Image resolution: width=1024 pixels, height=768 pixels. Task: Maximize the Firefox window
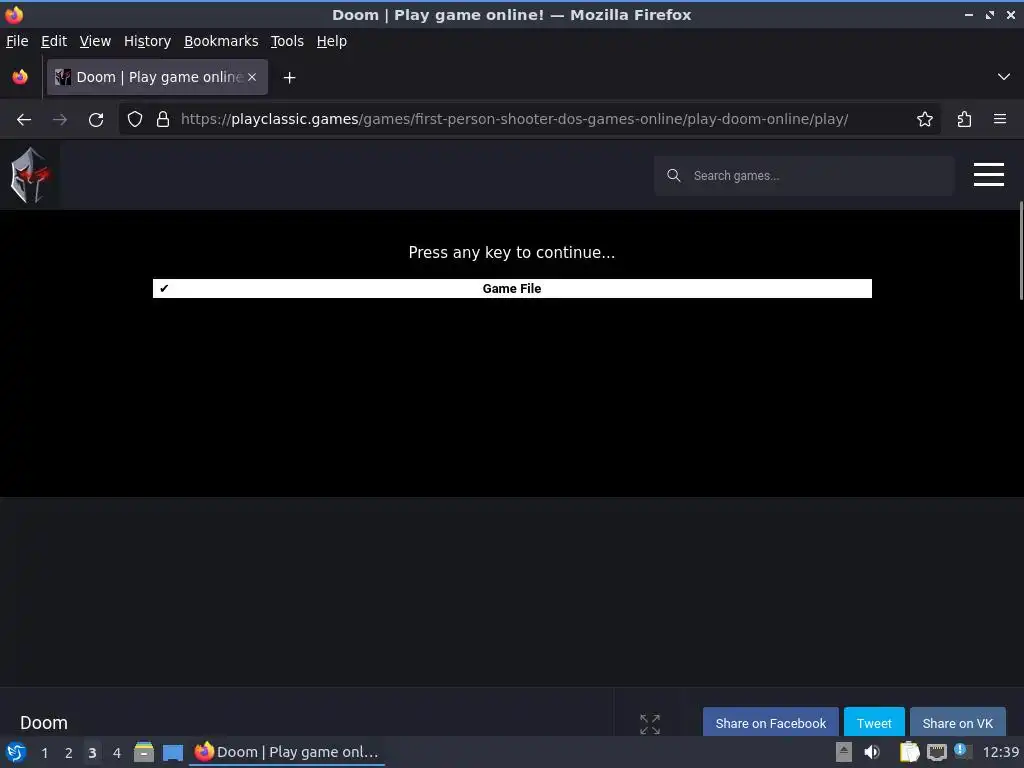tap(990, 14)
